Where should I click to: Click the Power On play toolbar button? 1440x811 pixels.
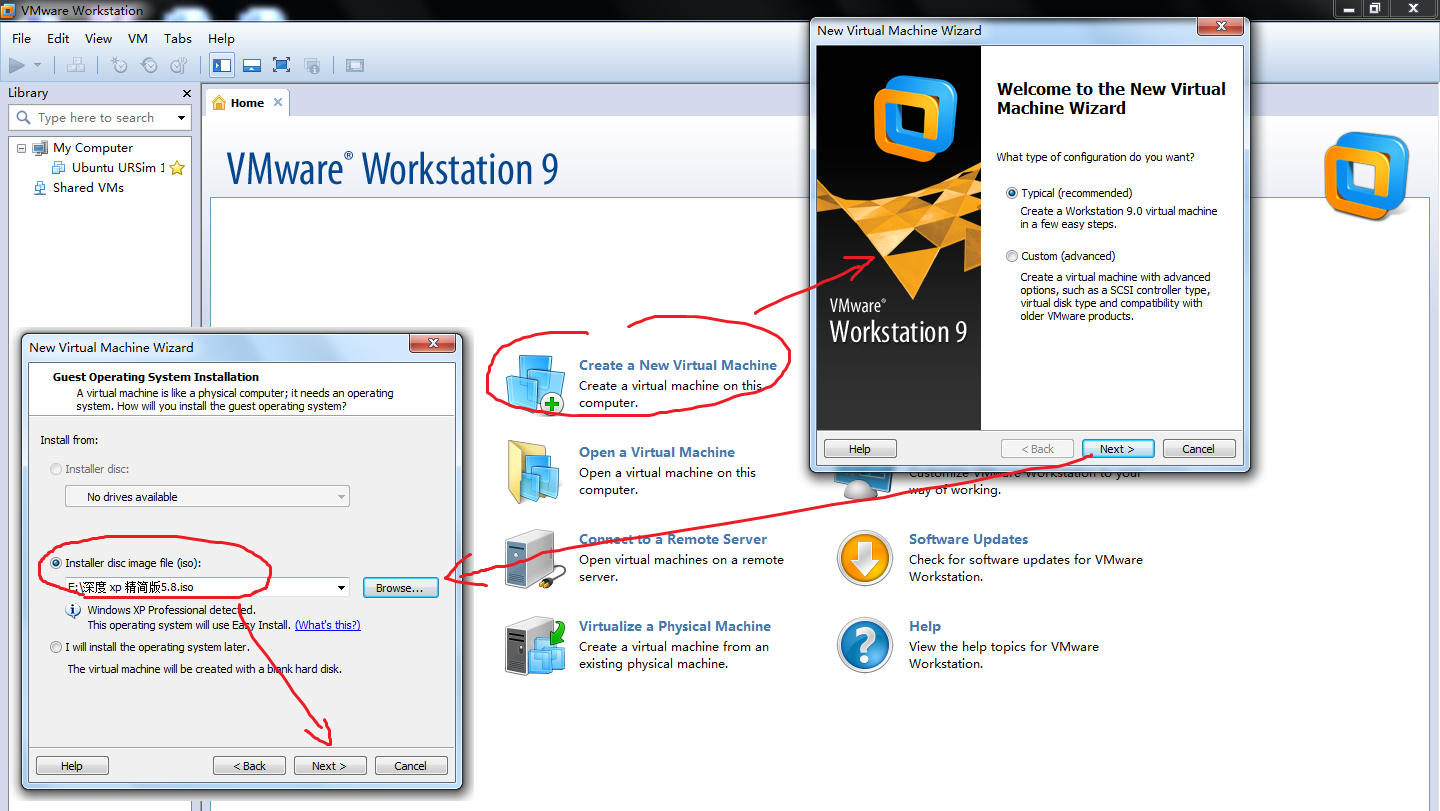coord(16,65)
